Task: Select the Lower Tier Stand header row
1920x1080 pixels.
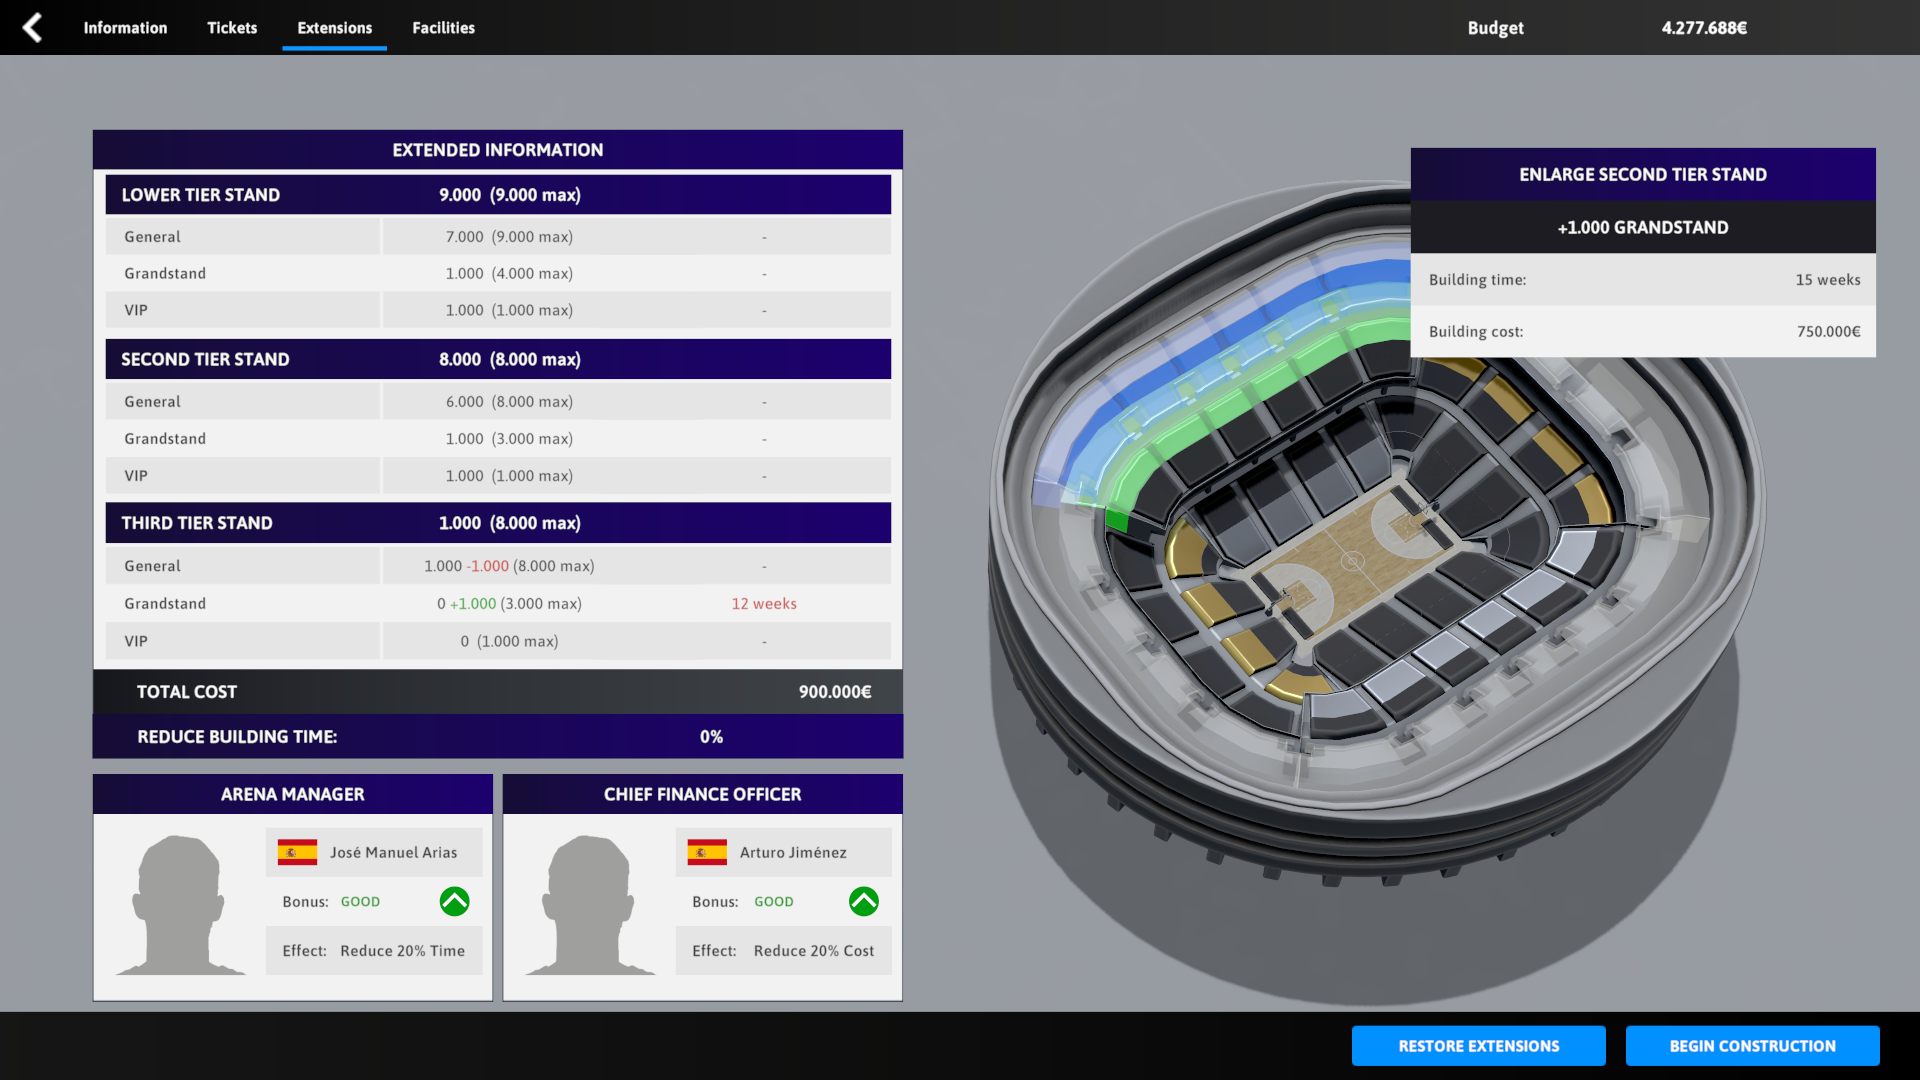Action: click(x=498, y=195)
